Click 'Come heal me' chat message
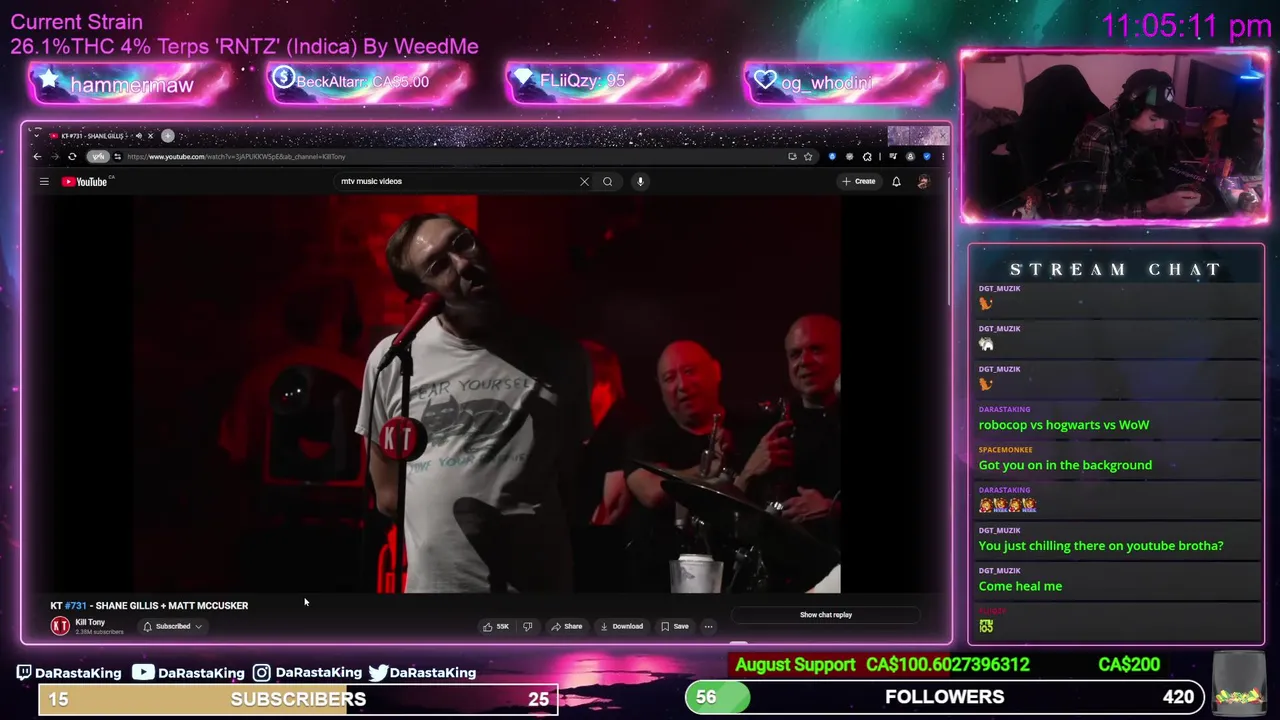1280x720 pixels. coord(1020,586)
